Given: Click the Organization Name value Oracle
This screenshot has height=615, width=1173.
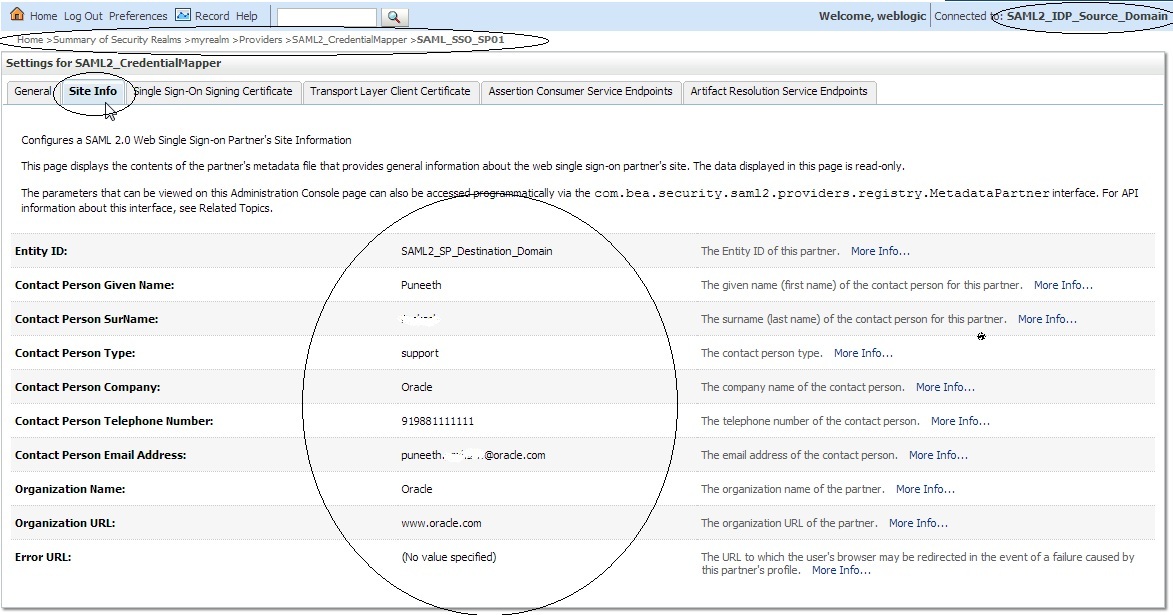Looking at the screenshot, I should 417,489.
